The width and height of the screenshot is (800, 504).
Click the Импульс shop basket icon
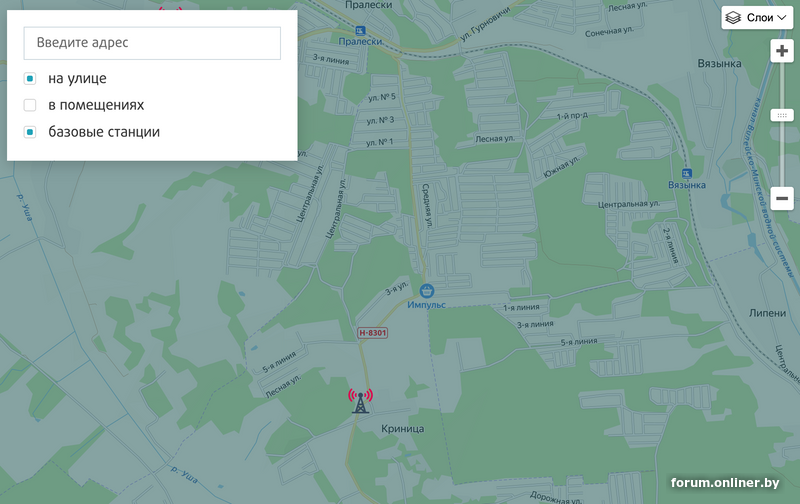pos(427,291)
